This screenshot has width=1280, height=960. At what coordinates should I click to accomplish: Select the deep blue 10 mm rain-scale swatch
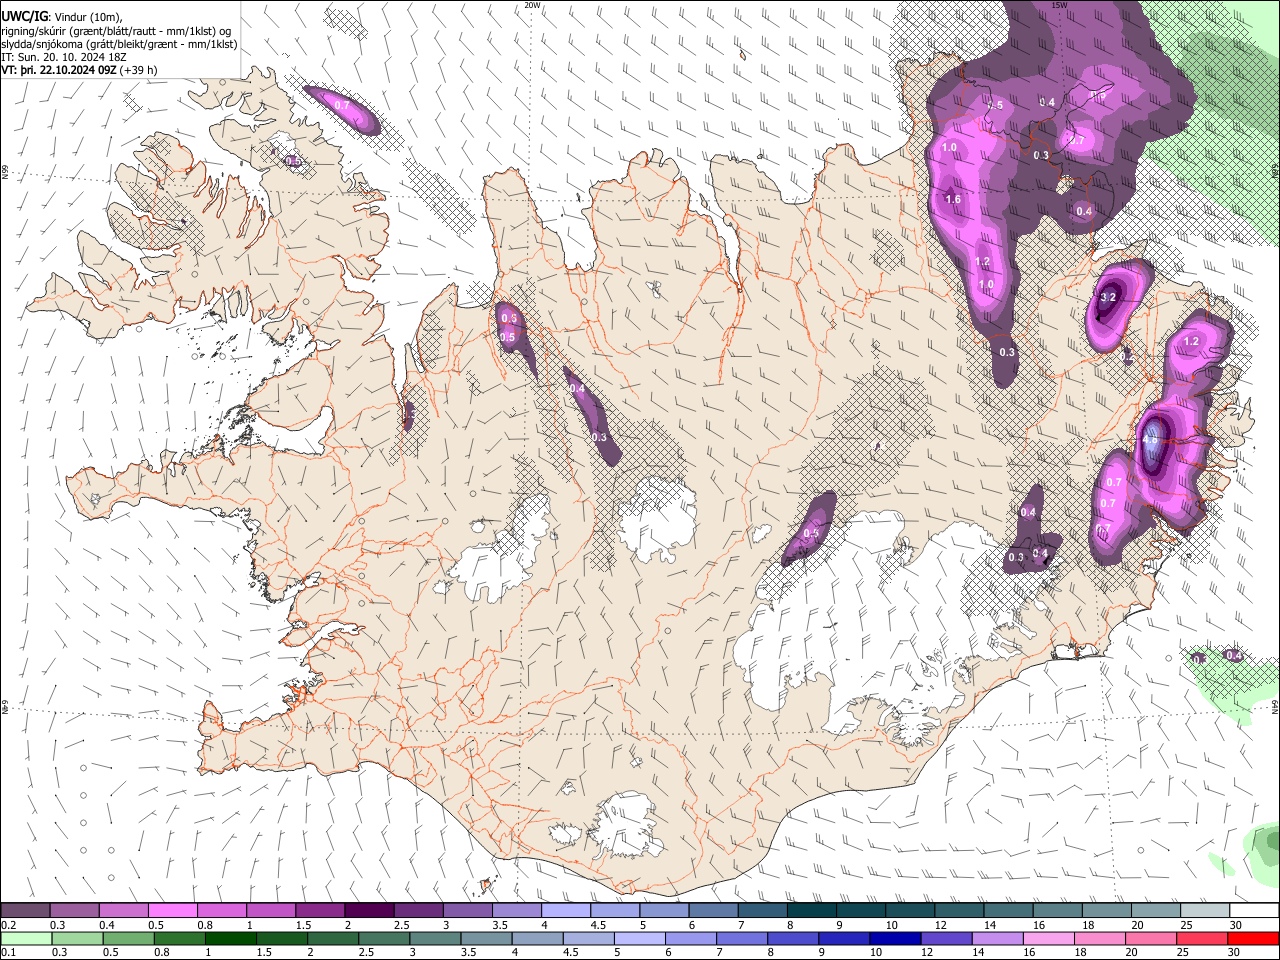click(x=895, y=939)
